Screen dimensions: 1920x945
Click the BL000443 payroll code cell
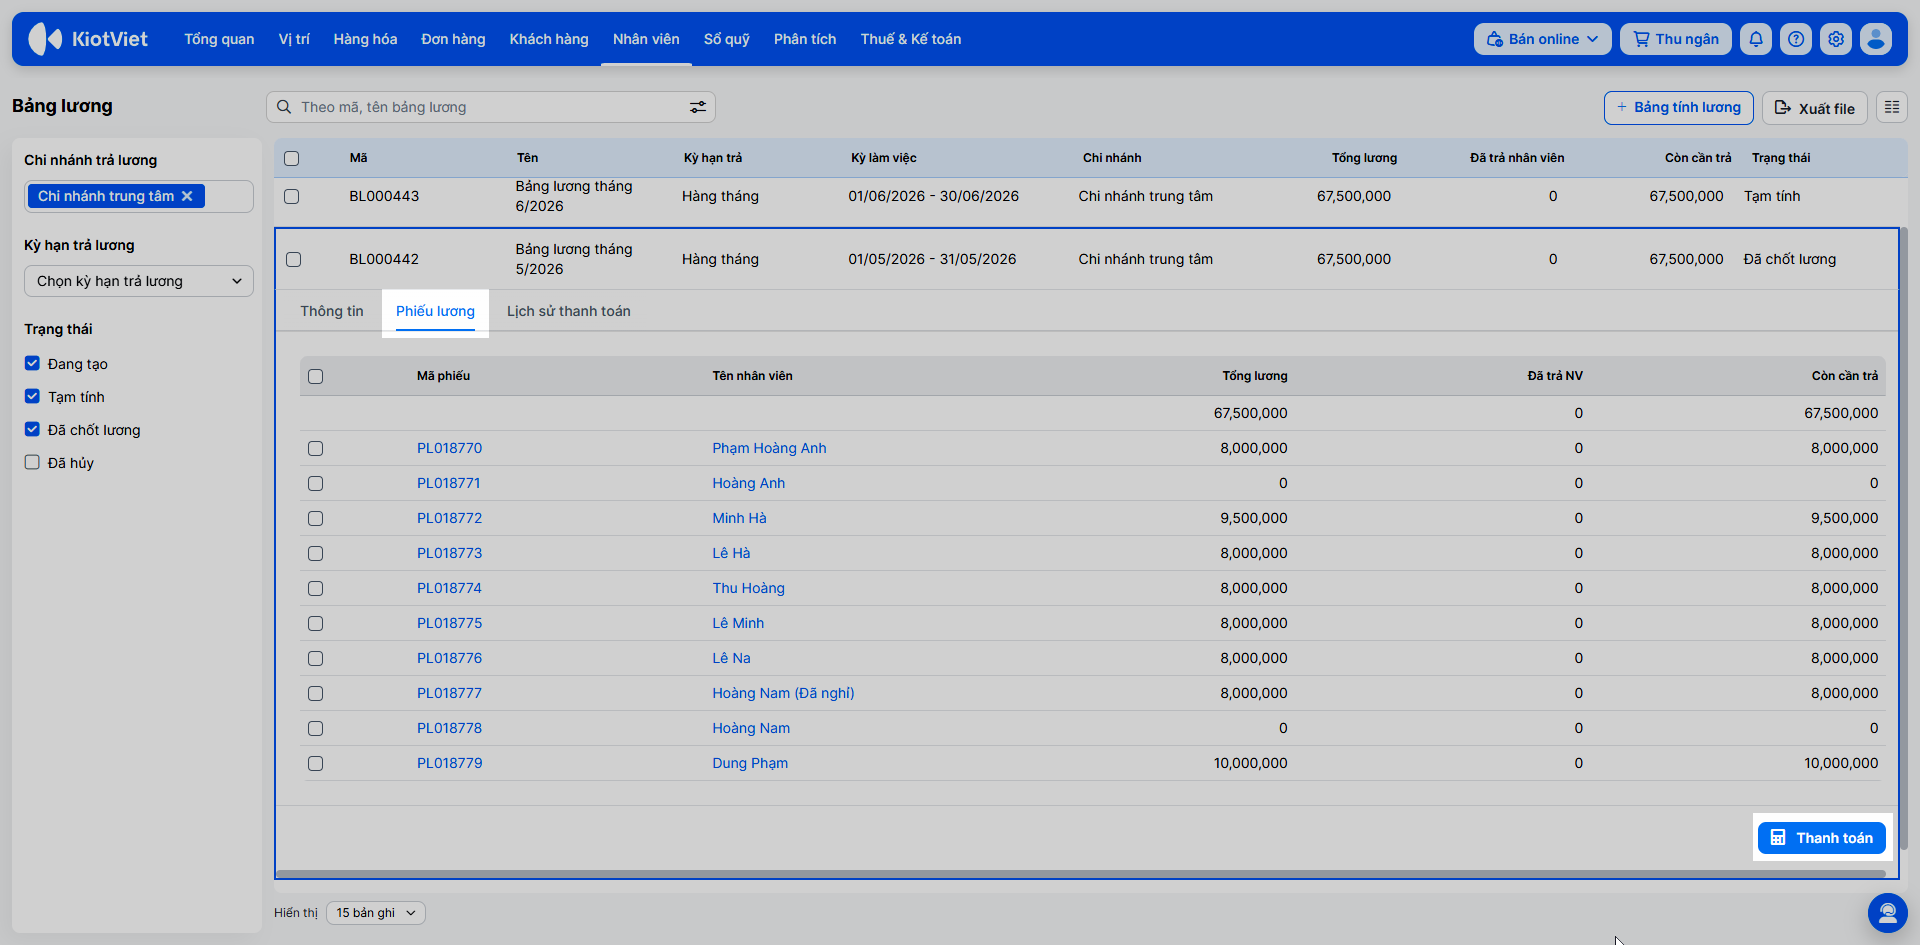pos(384,196)
